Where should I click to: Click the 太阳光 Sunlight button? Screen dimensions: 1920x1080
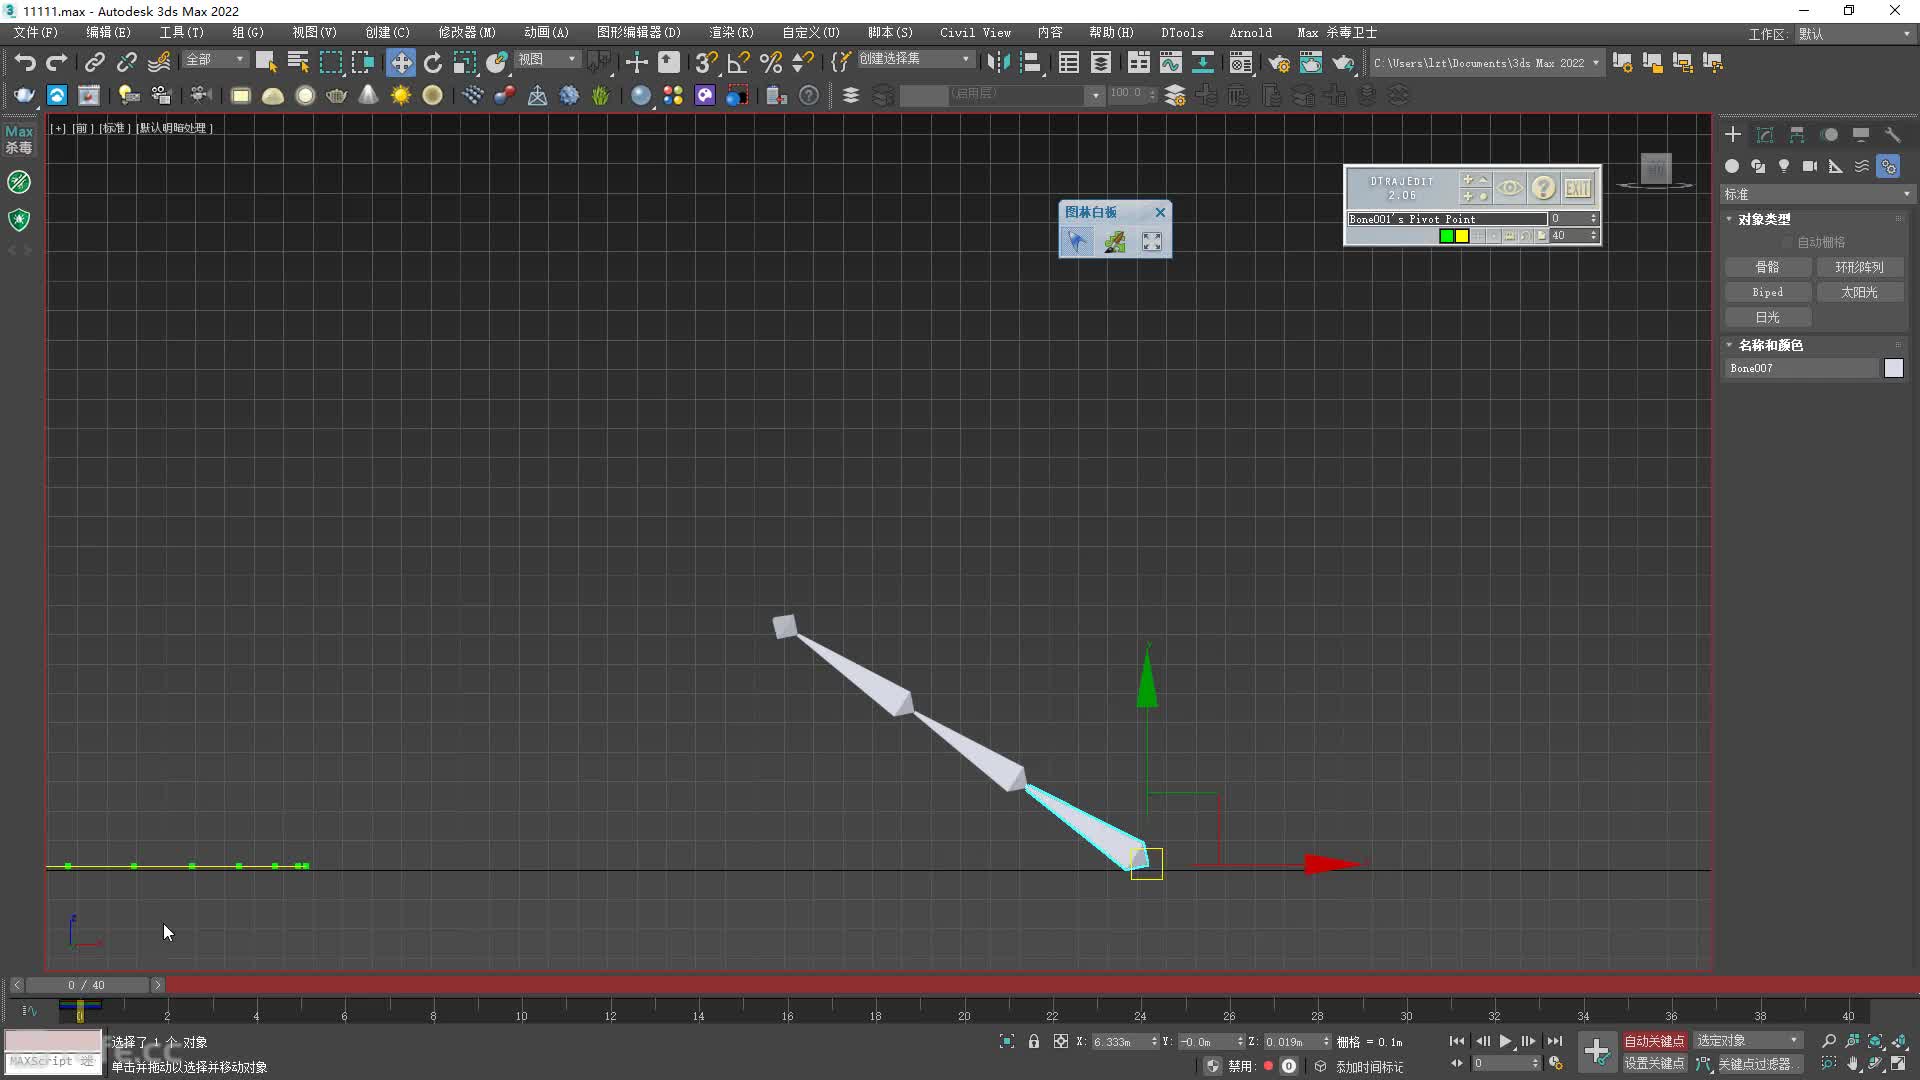pos(1859,292)
